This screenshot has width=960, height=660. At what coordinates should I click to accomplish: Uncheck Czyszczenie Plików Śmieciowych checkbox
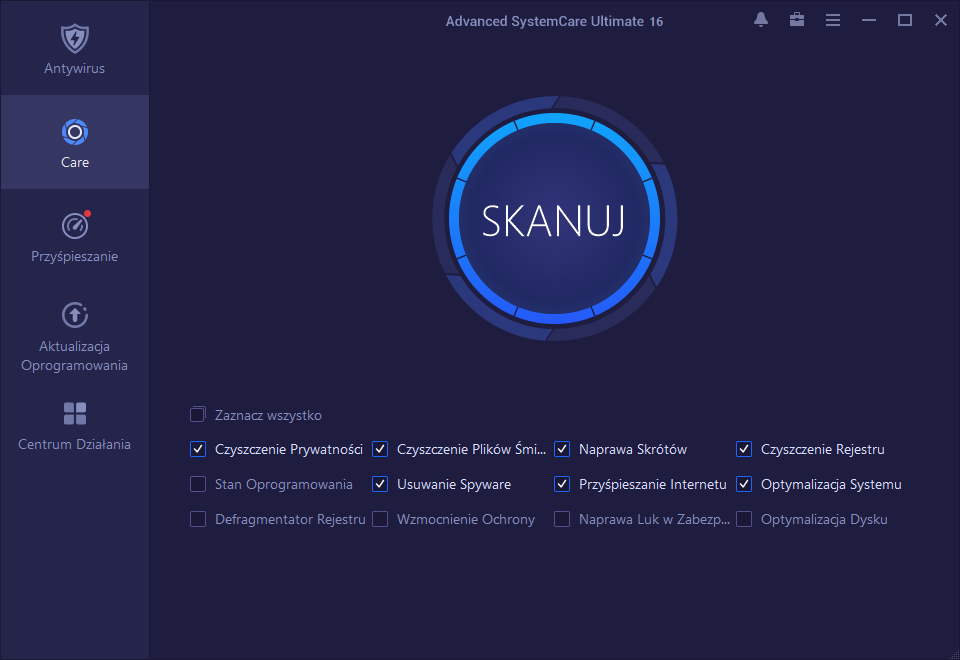380,449
